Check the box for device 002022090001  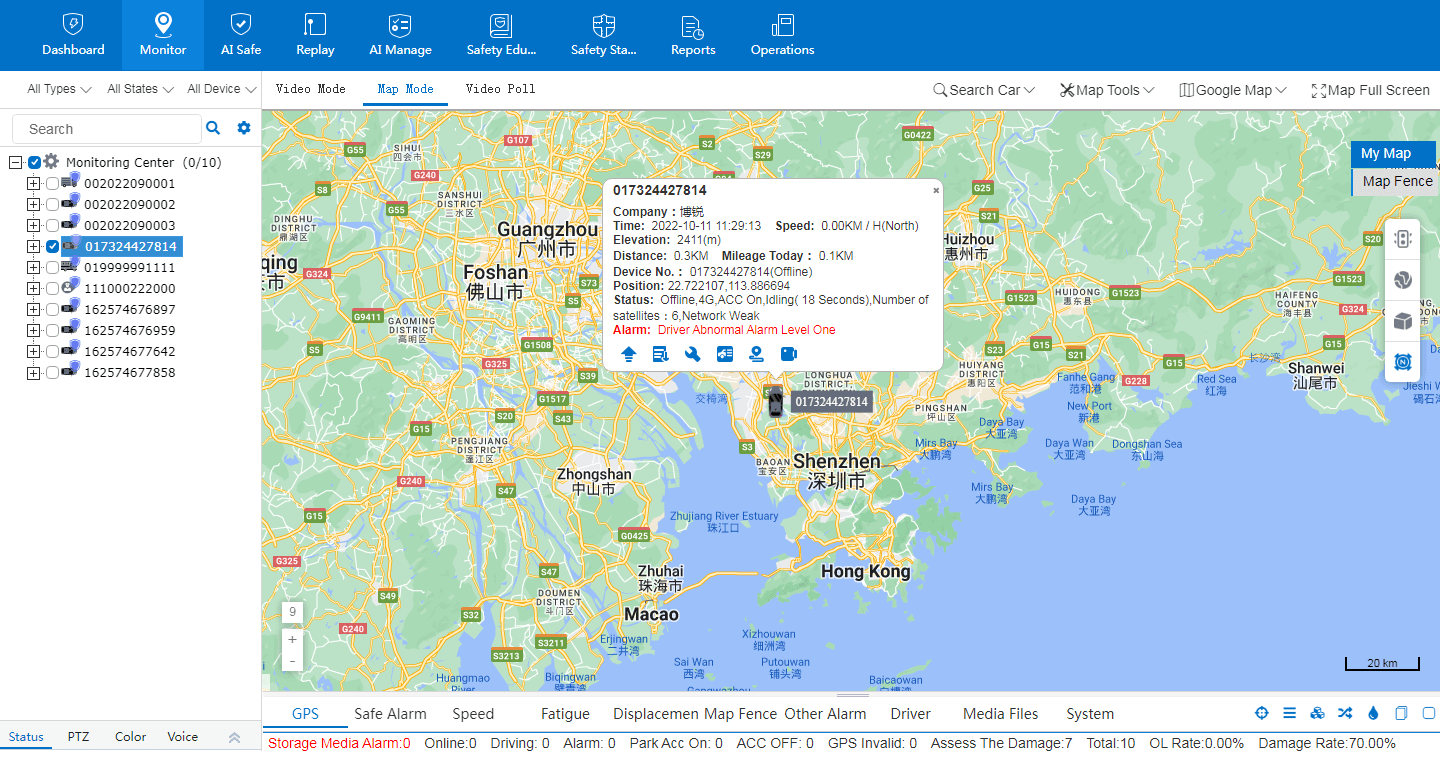pyautogui.click(x=52, y=184)
